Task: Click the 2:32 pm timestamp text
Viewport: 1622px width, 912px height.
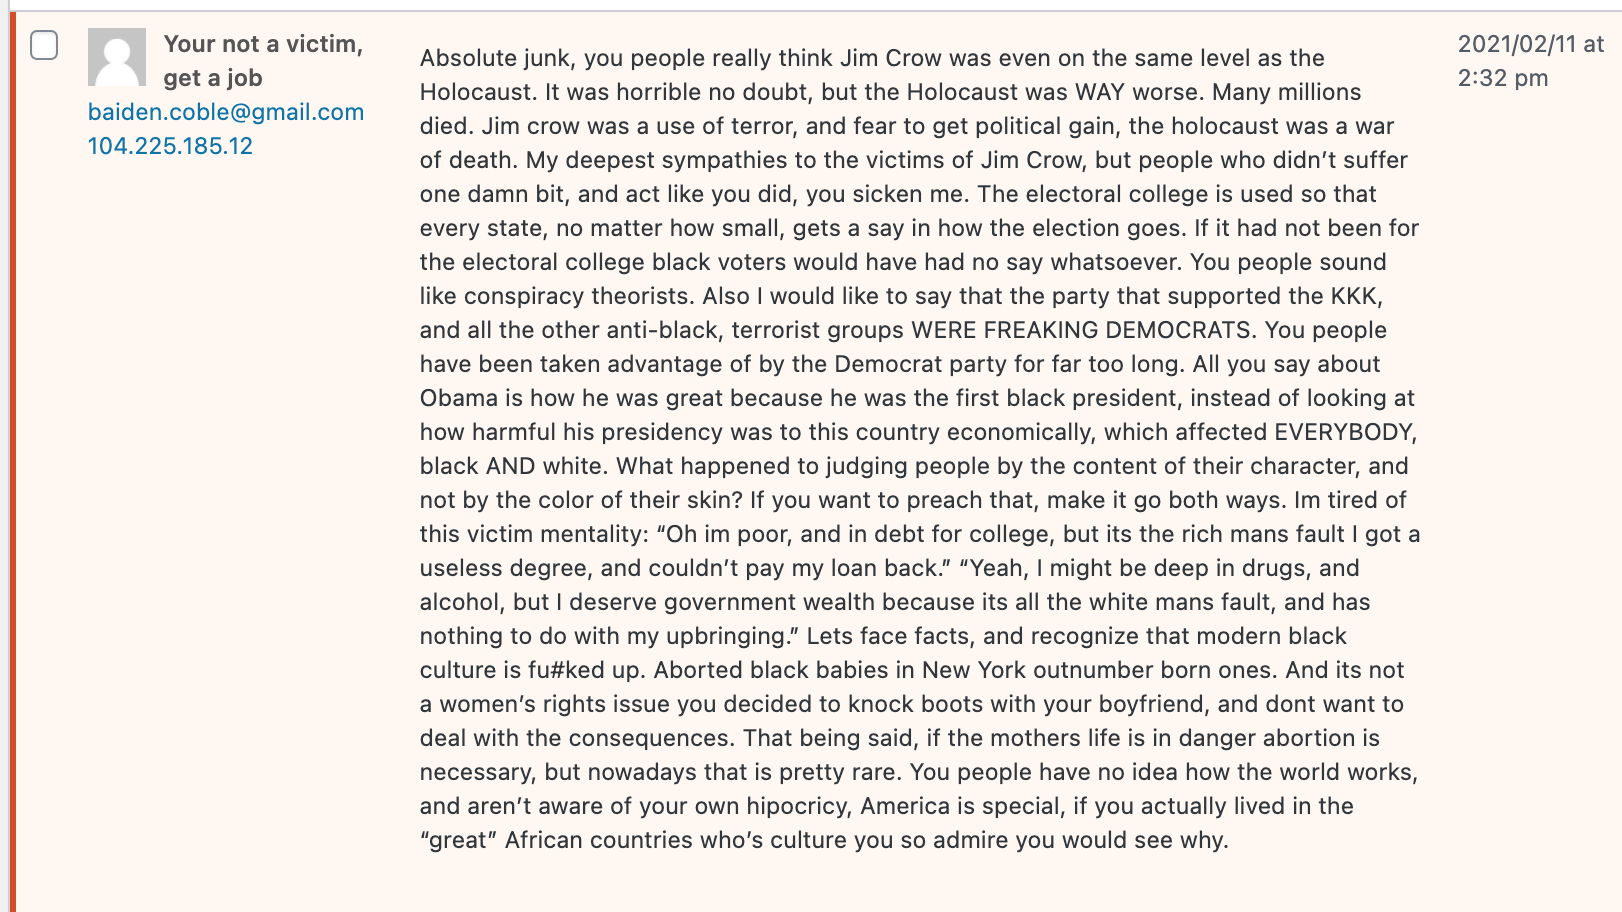Action: click(1503, 78)
